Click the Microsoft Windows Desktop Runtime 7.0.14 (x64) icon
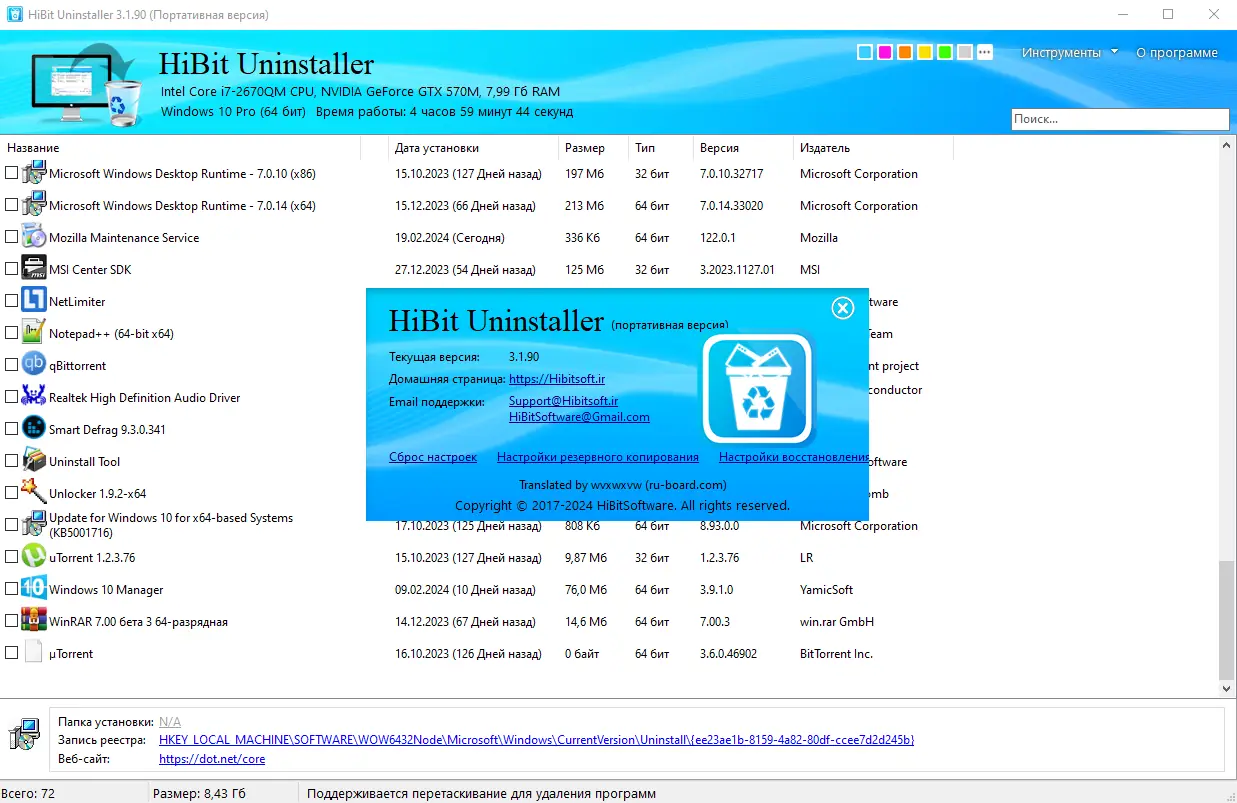Image resolution: width=1237 pixels, height=803 pixels. pyautogui.click(x=34, y=205)
